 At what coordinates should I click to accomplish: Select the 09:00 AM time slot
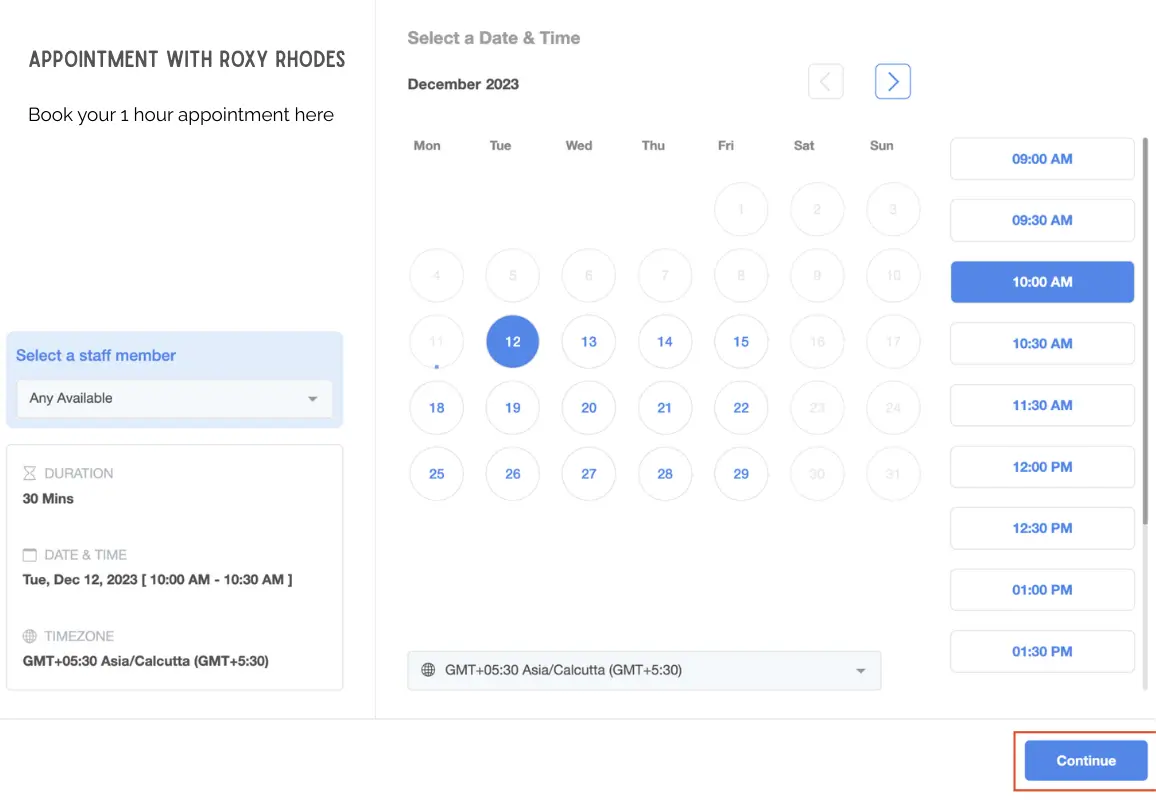tap(1041, 158)
